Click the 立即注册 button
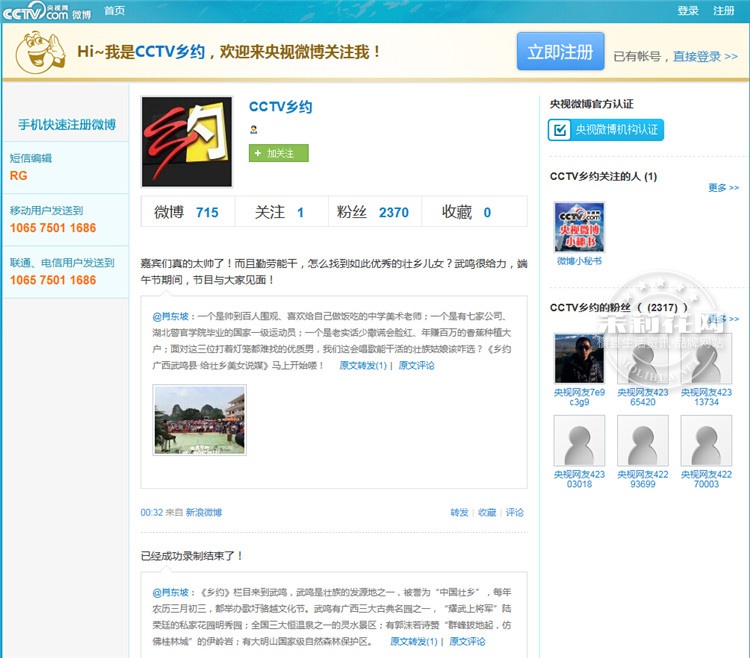The image size is (750, 658). (561, 52)
